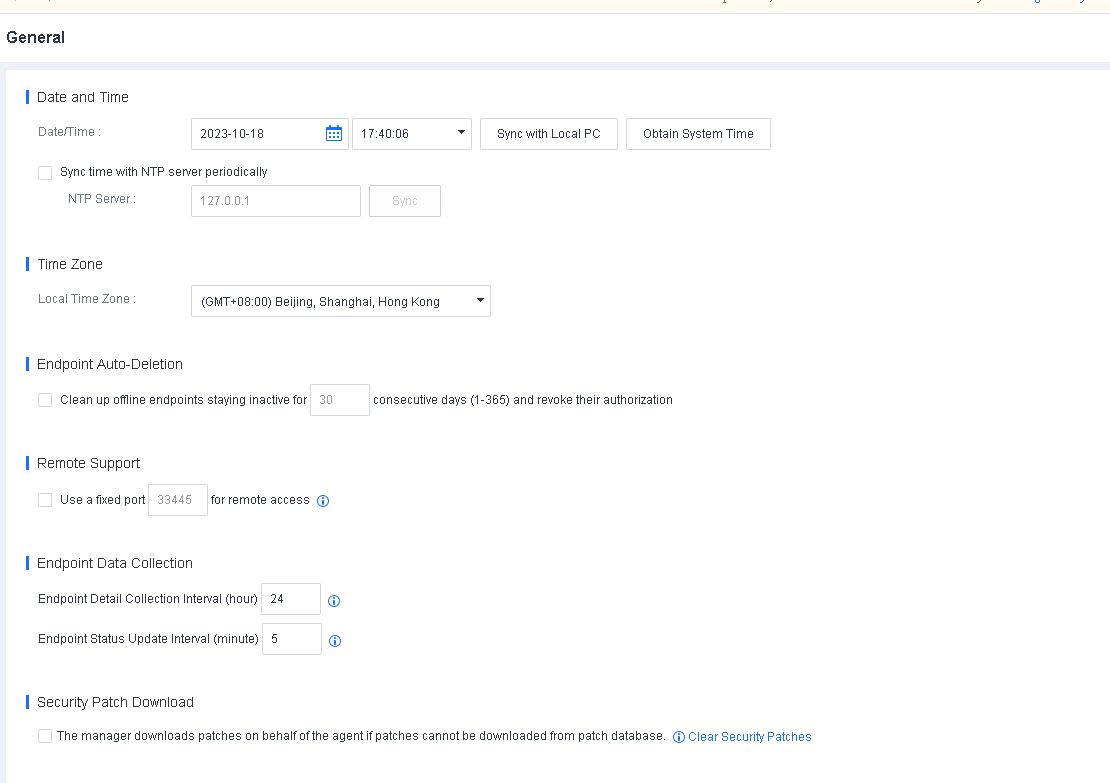
Task: Open the date picker calendar icon
Action: (x=334, y=134)
